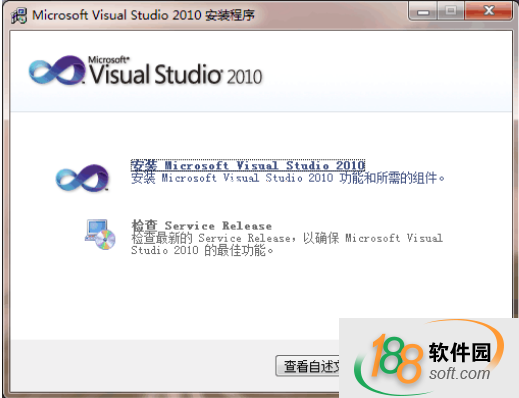The image size is (519, 398).
Task: Open the 查看自述文件 readme button
Action: click(307, 366)
